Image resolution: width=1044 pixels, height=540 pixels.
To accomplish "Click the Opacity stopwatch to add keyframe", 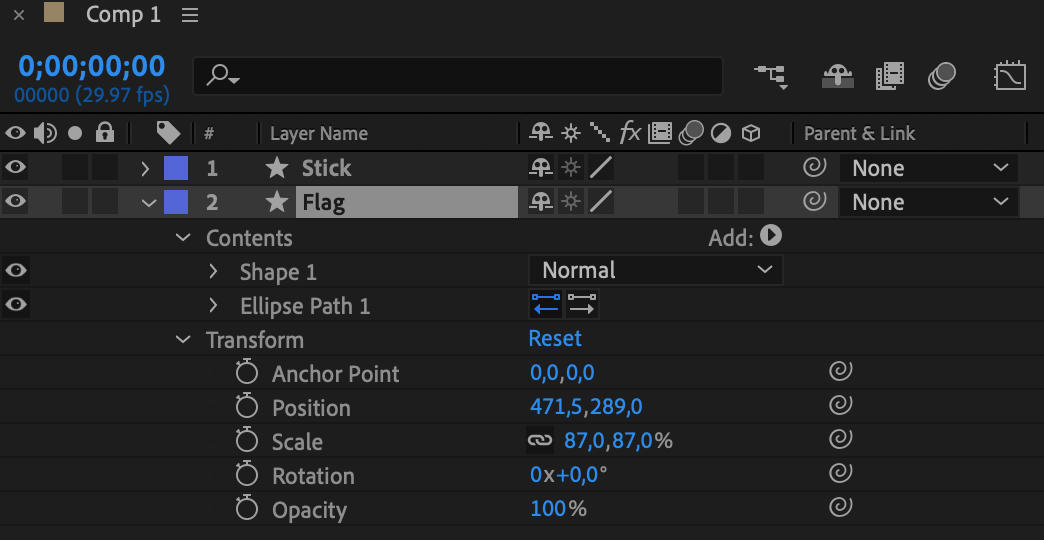I will tap(247, 510).
